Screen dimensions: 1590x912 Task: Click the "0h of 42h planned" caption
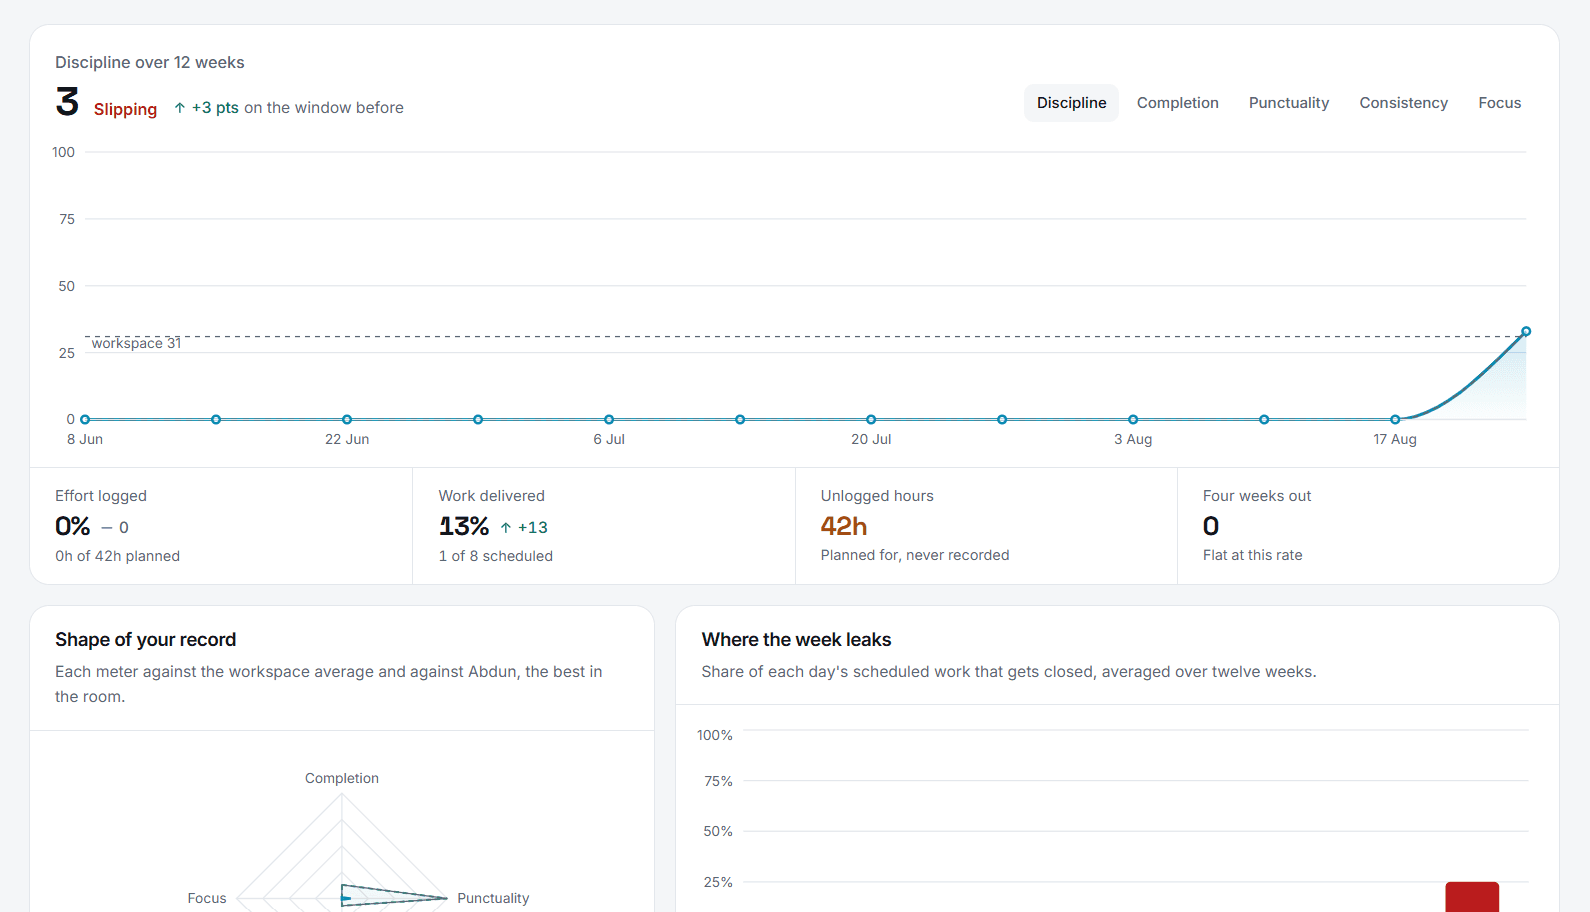[x=118, y=556]
